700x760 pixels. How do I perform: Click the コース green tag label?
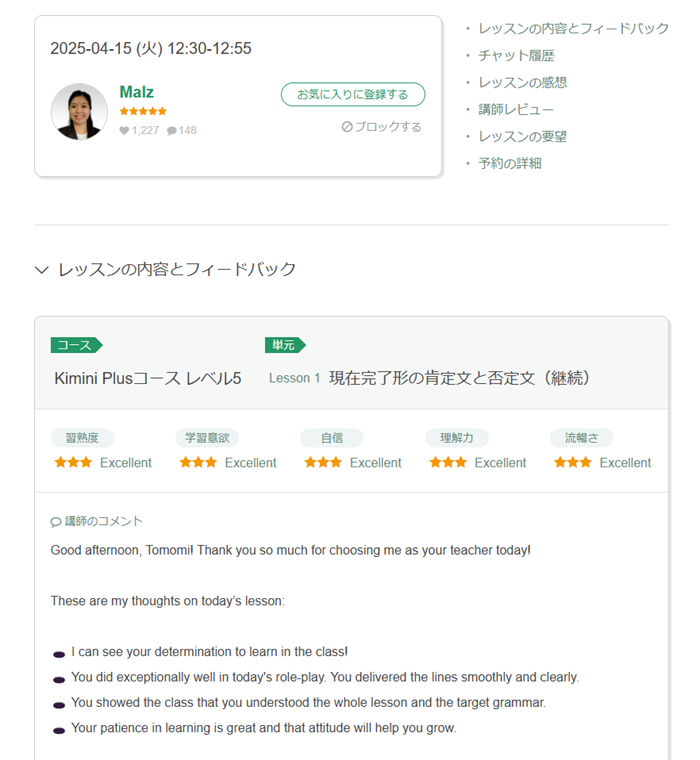[x=76, y=345]
